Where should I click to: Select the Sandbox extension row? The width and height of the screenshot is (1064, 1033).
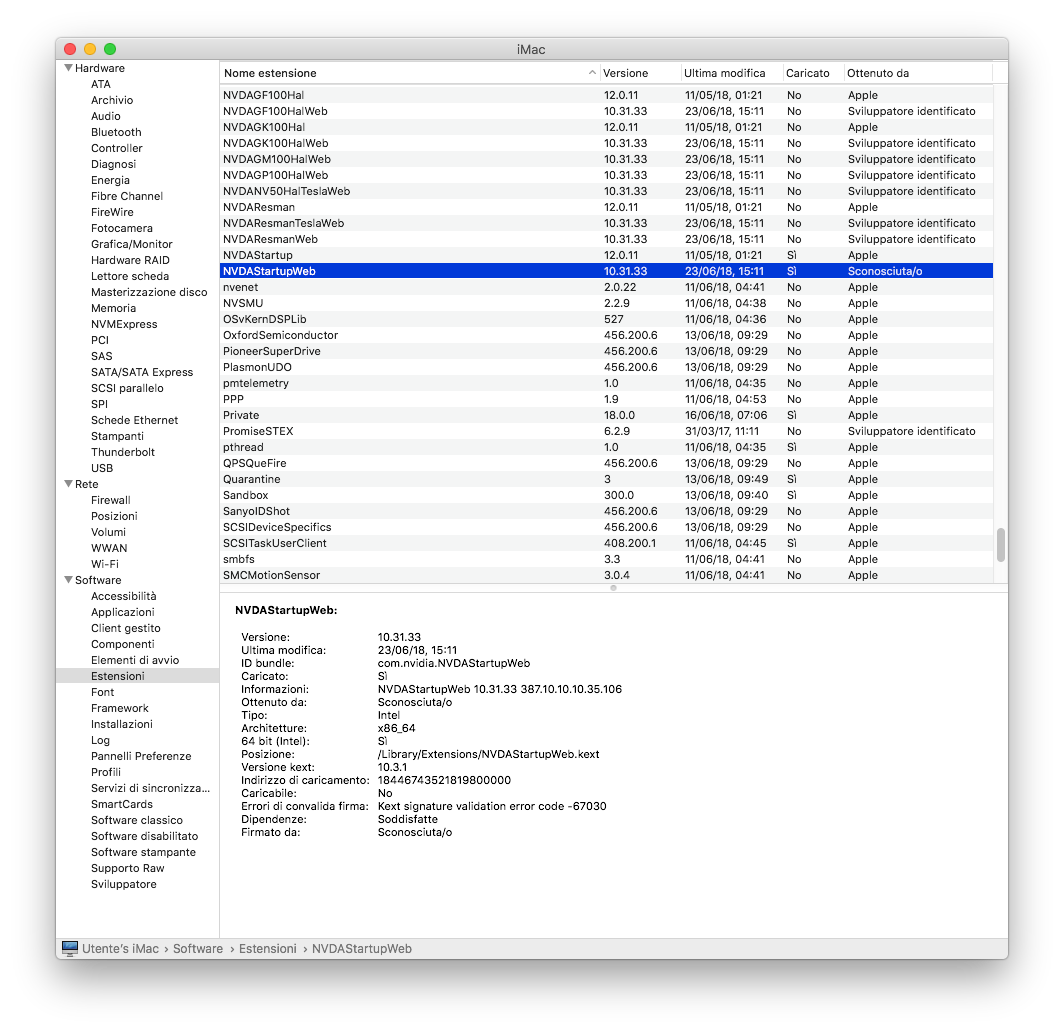[x=607, y=495]
